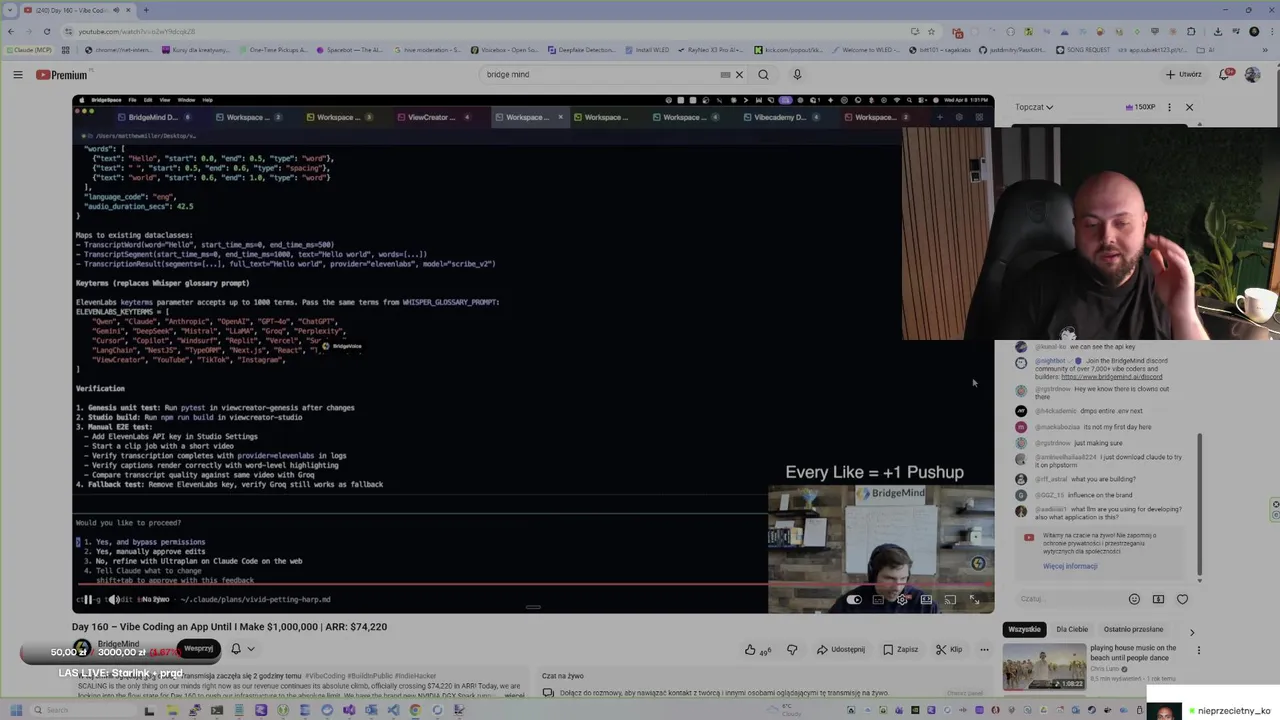The width and height of the screenshot is (1280, 720).
Task: Open the Więcej informacji link
Action: (x=1070, y=566)
